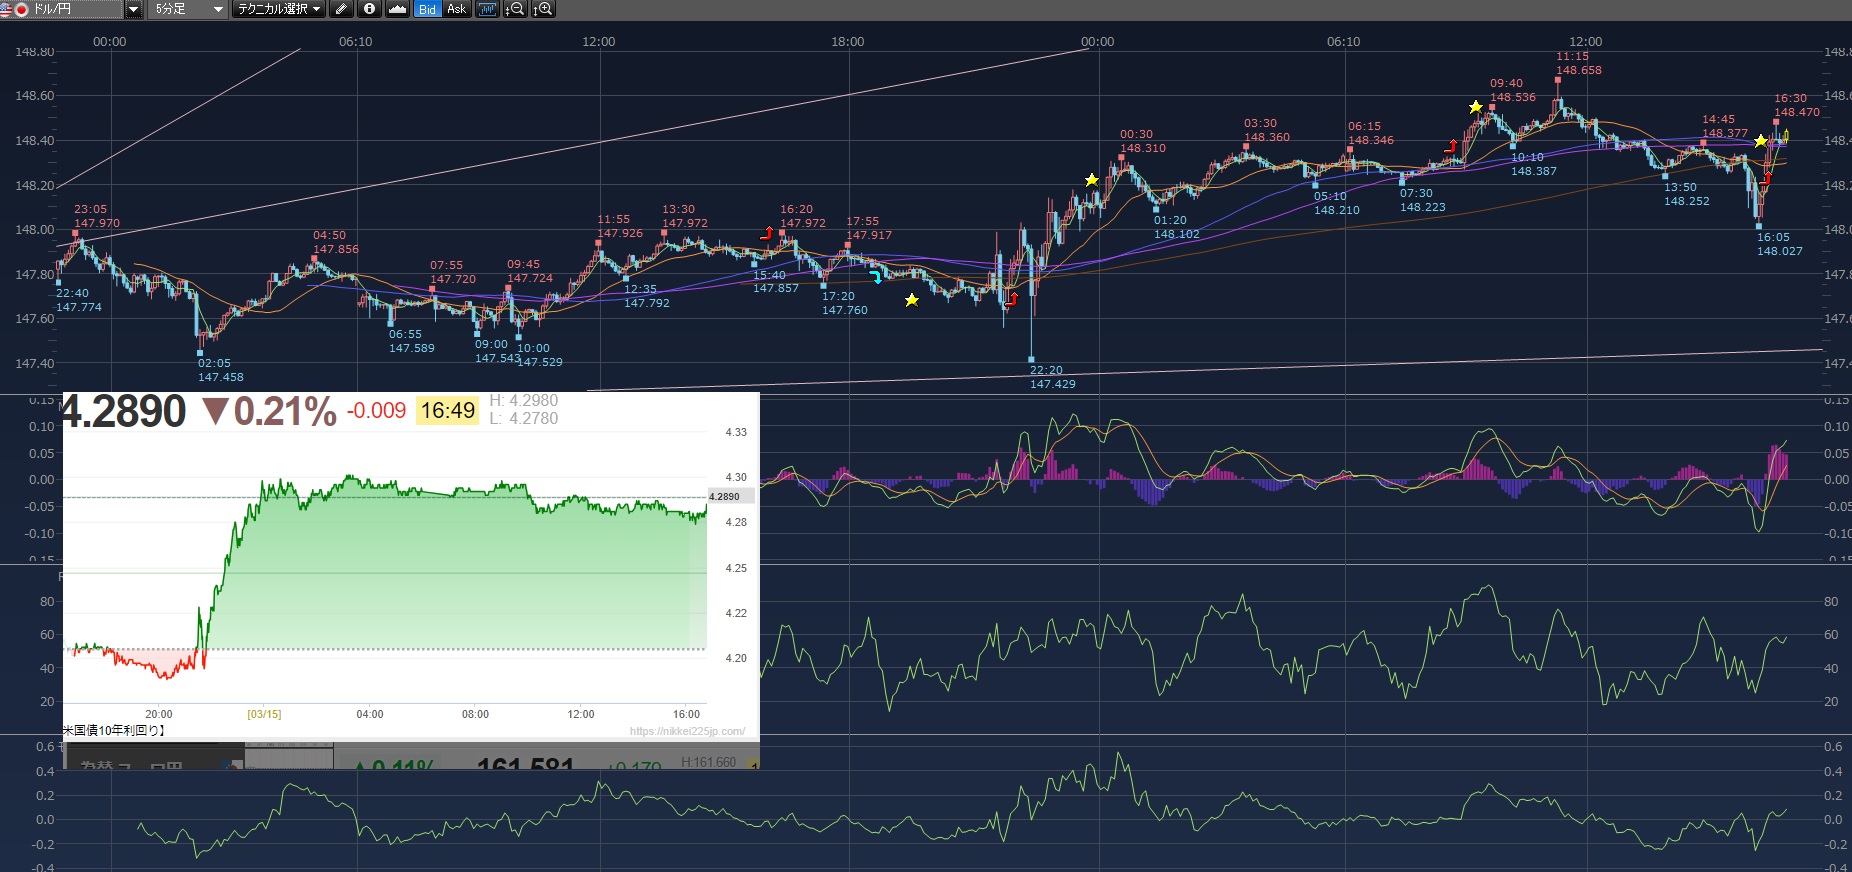Click the 22:20 147.429 low price label
This screenshot has width=1852, height=872.
1052,377
